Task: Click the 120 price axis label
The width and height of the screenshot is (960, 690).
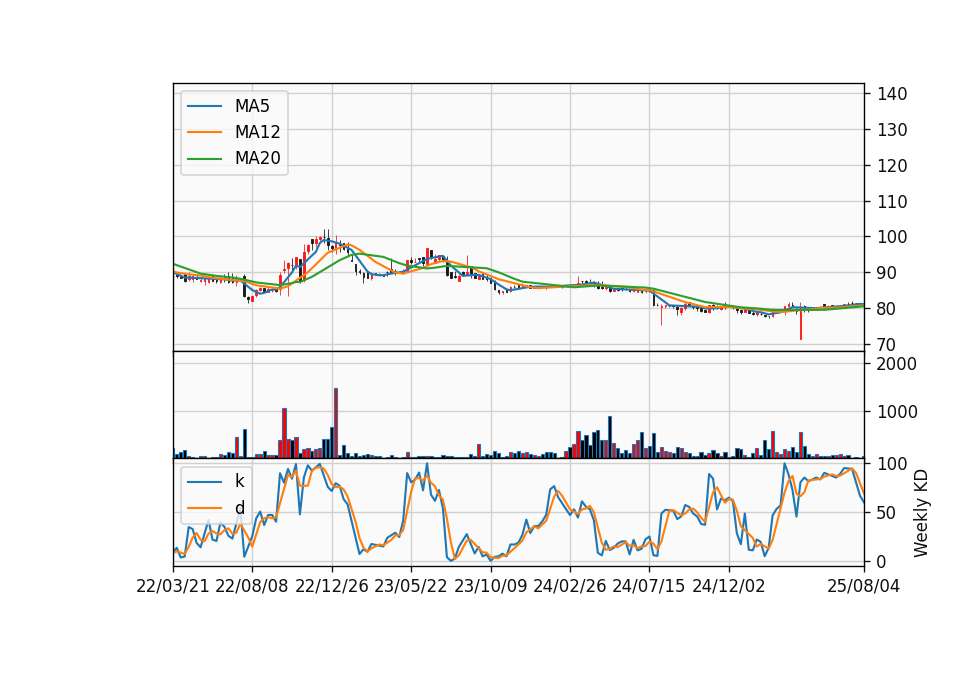Action: pos(892,166)
